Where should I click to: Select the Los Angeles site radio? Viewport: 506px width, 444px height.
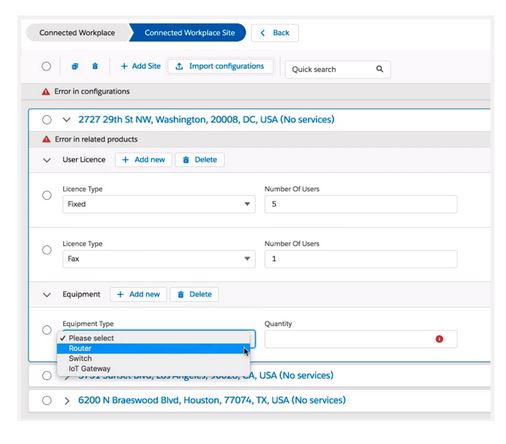point(47,376)
